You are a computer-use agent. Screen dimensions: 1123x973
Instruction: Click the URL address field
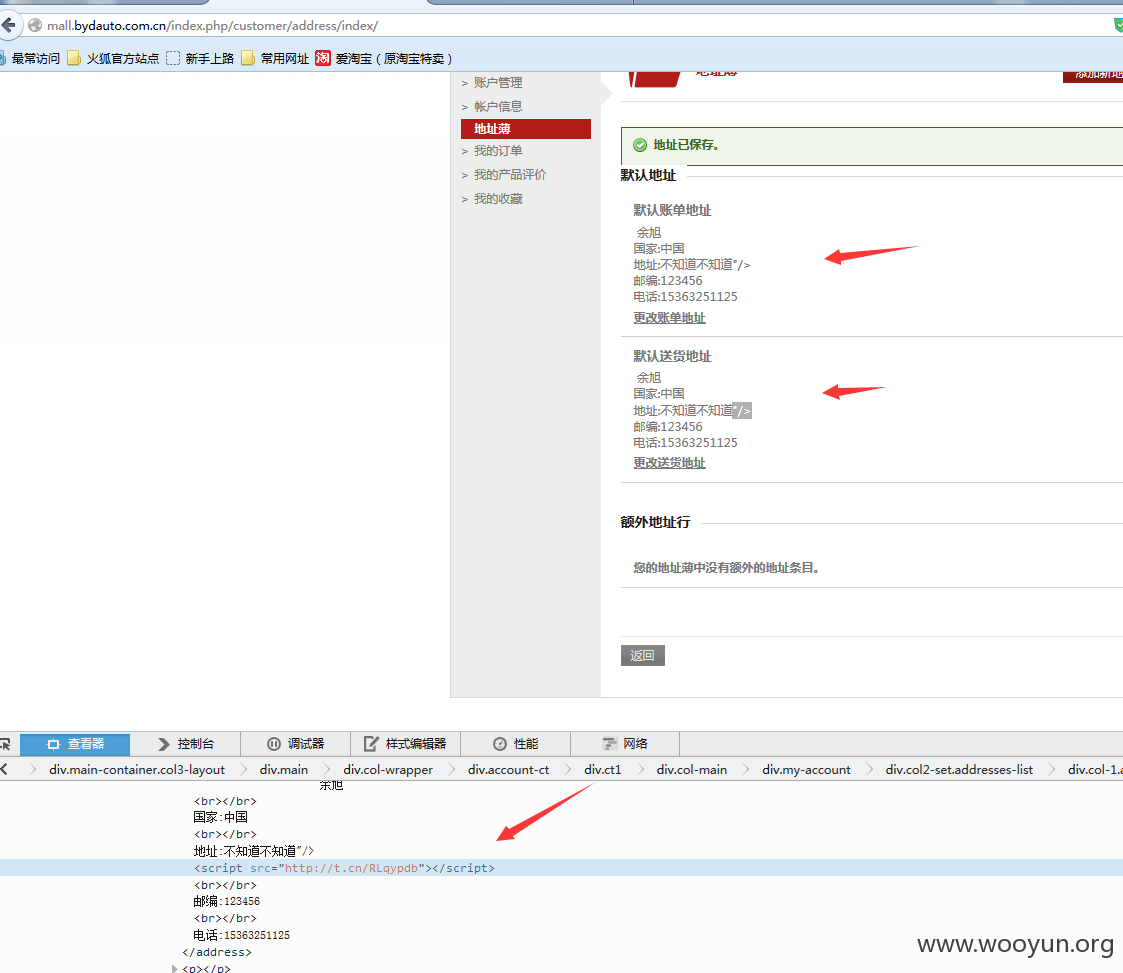click(x=566, y=26)
